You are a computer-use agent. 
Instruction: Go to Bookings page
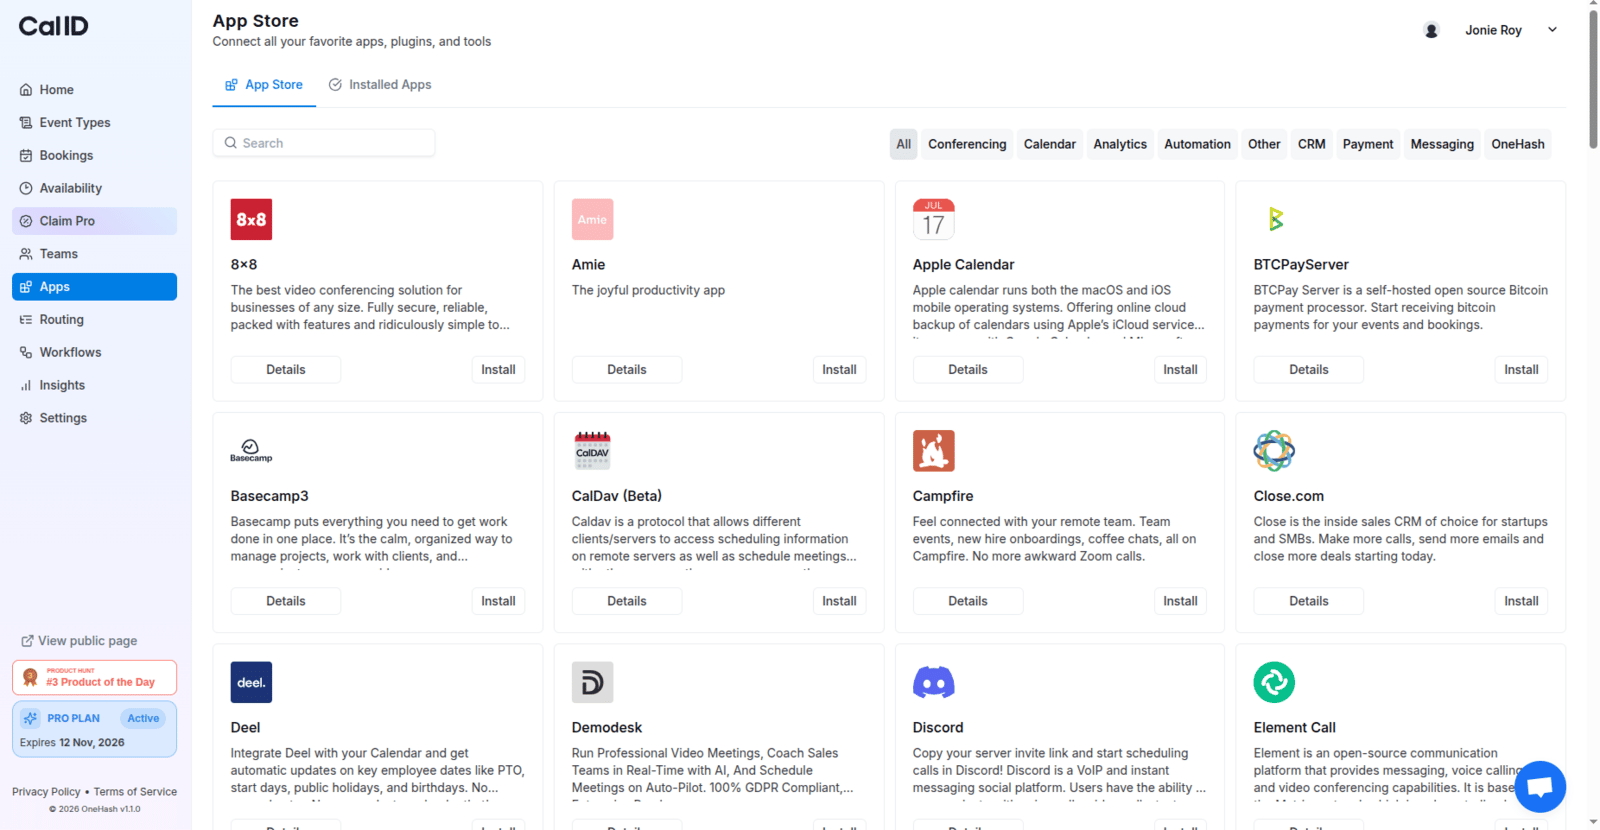(94, 156)
